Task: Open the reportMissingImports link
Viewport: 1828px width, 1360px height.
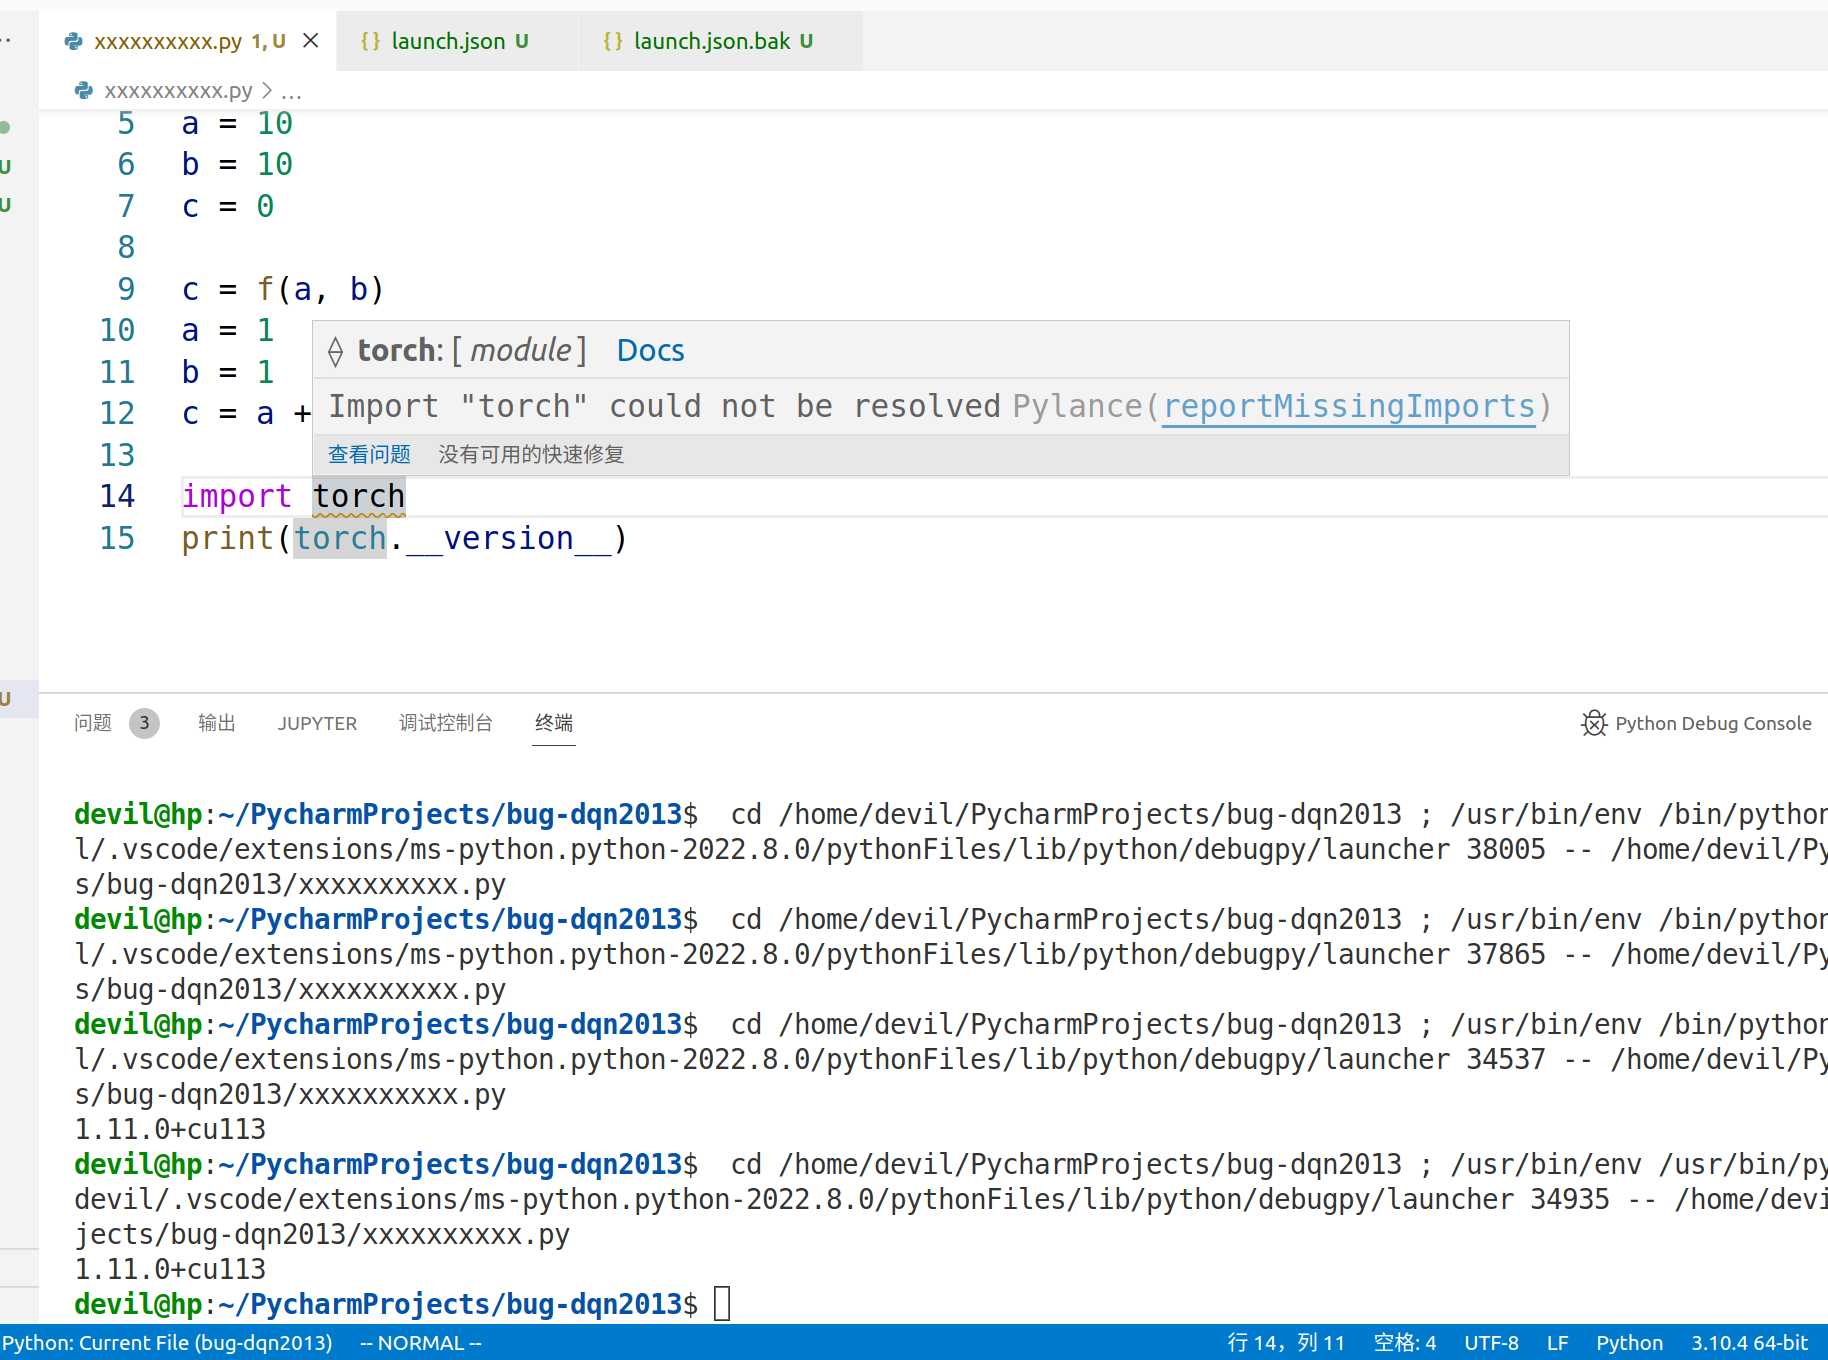Action: (1349, 406)
